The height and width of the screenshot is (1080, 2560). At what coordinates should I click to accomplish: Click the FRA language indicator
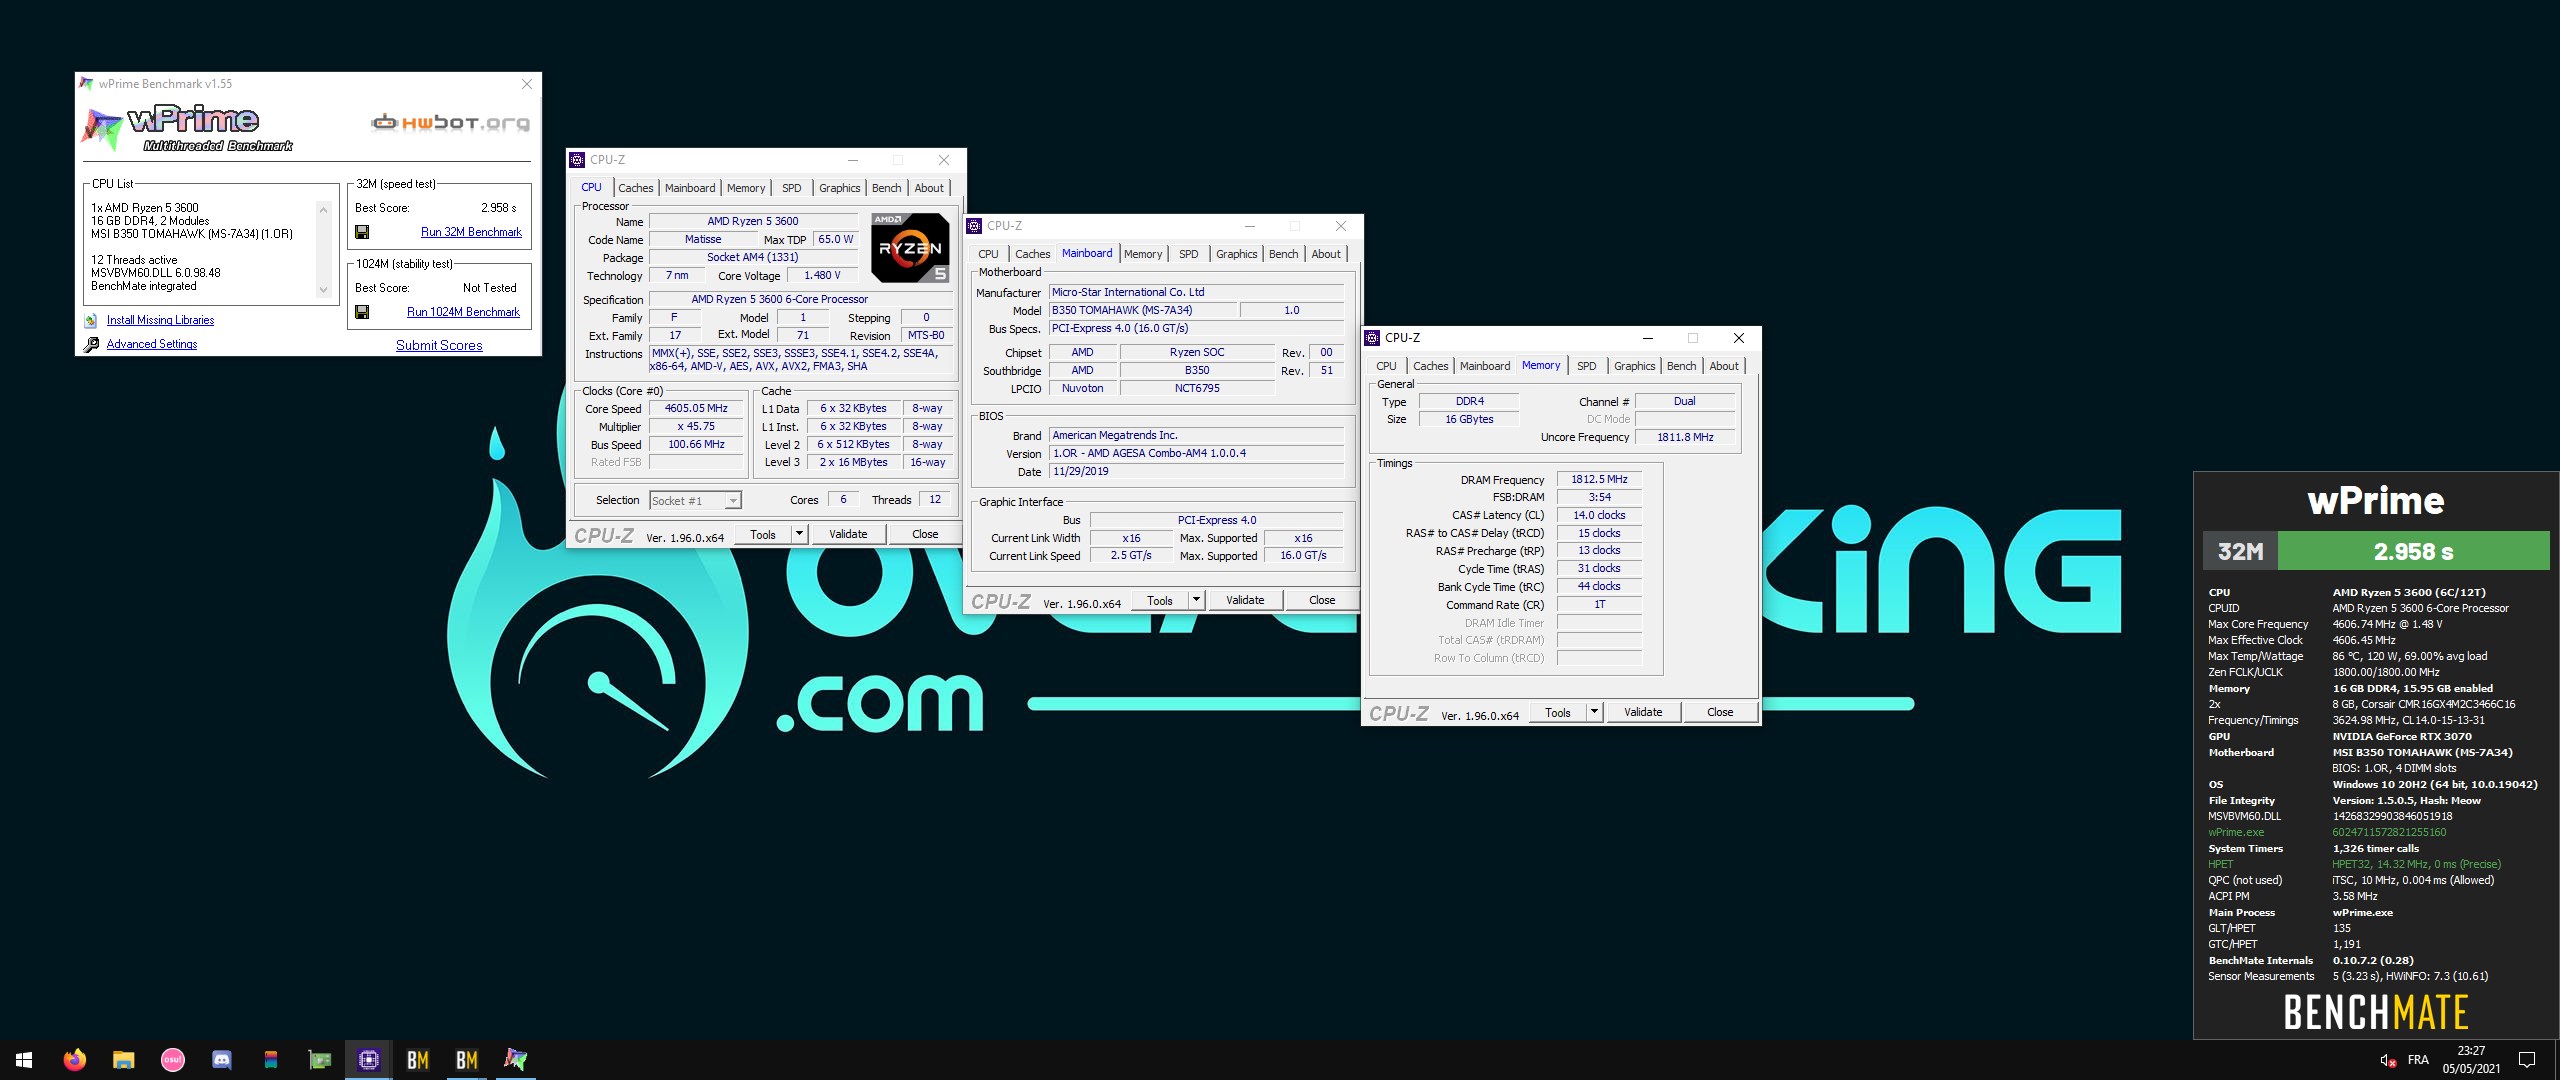click(x=2418, y=1060)
